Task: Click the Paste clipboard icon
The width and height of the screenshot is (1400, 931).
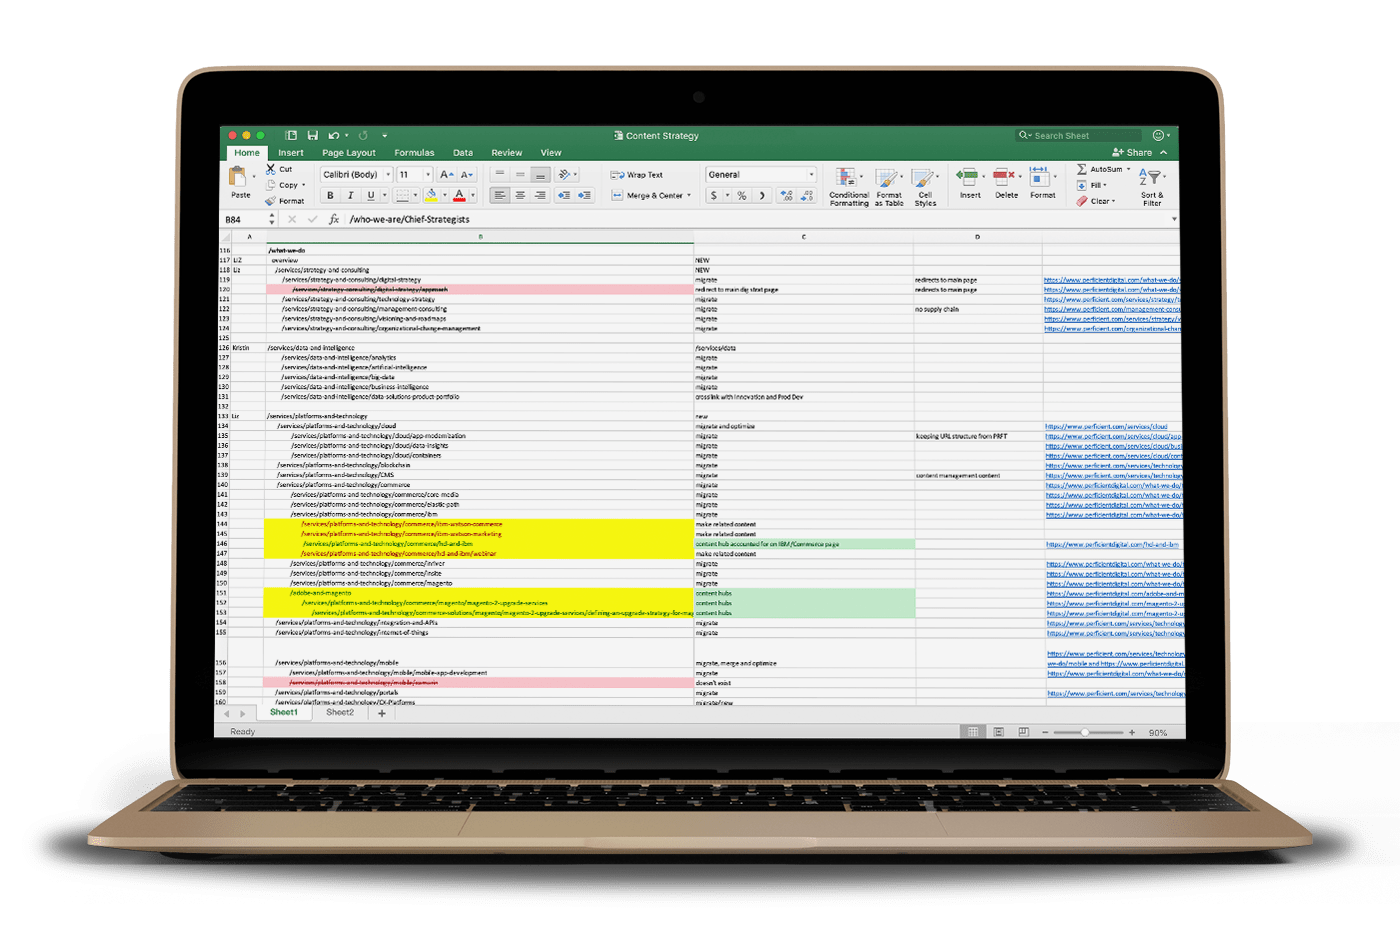Action: point(238,177)
